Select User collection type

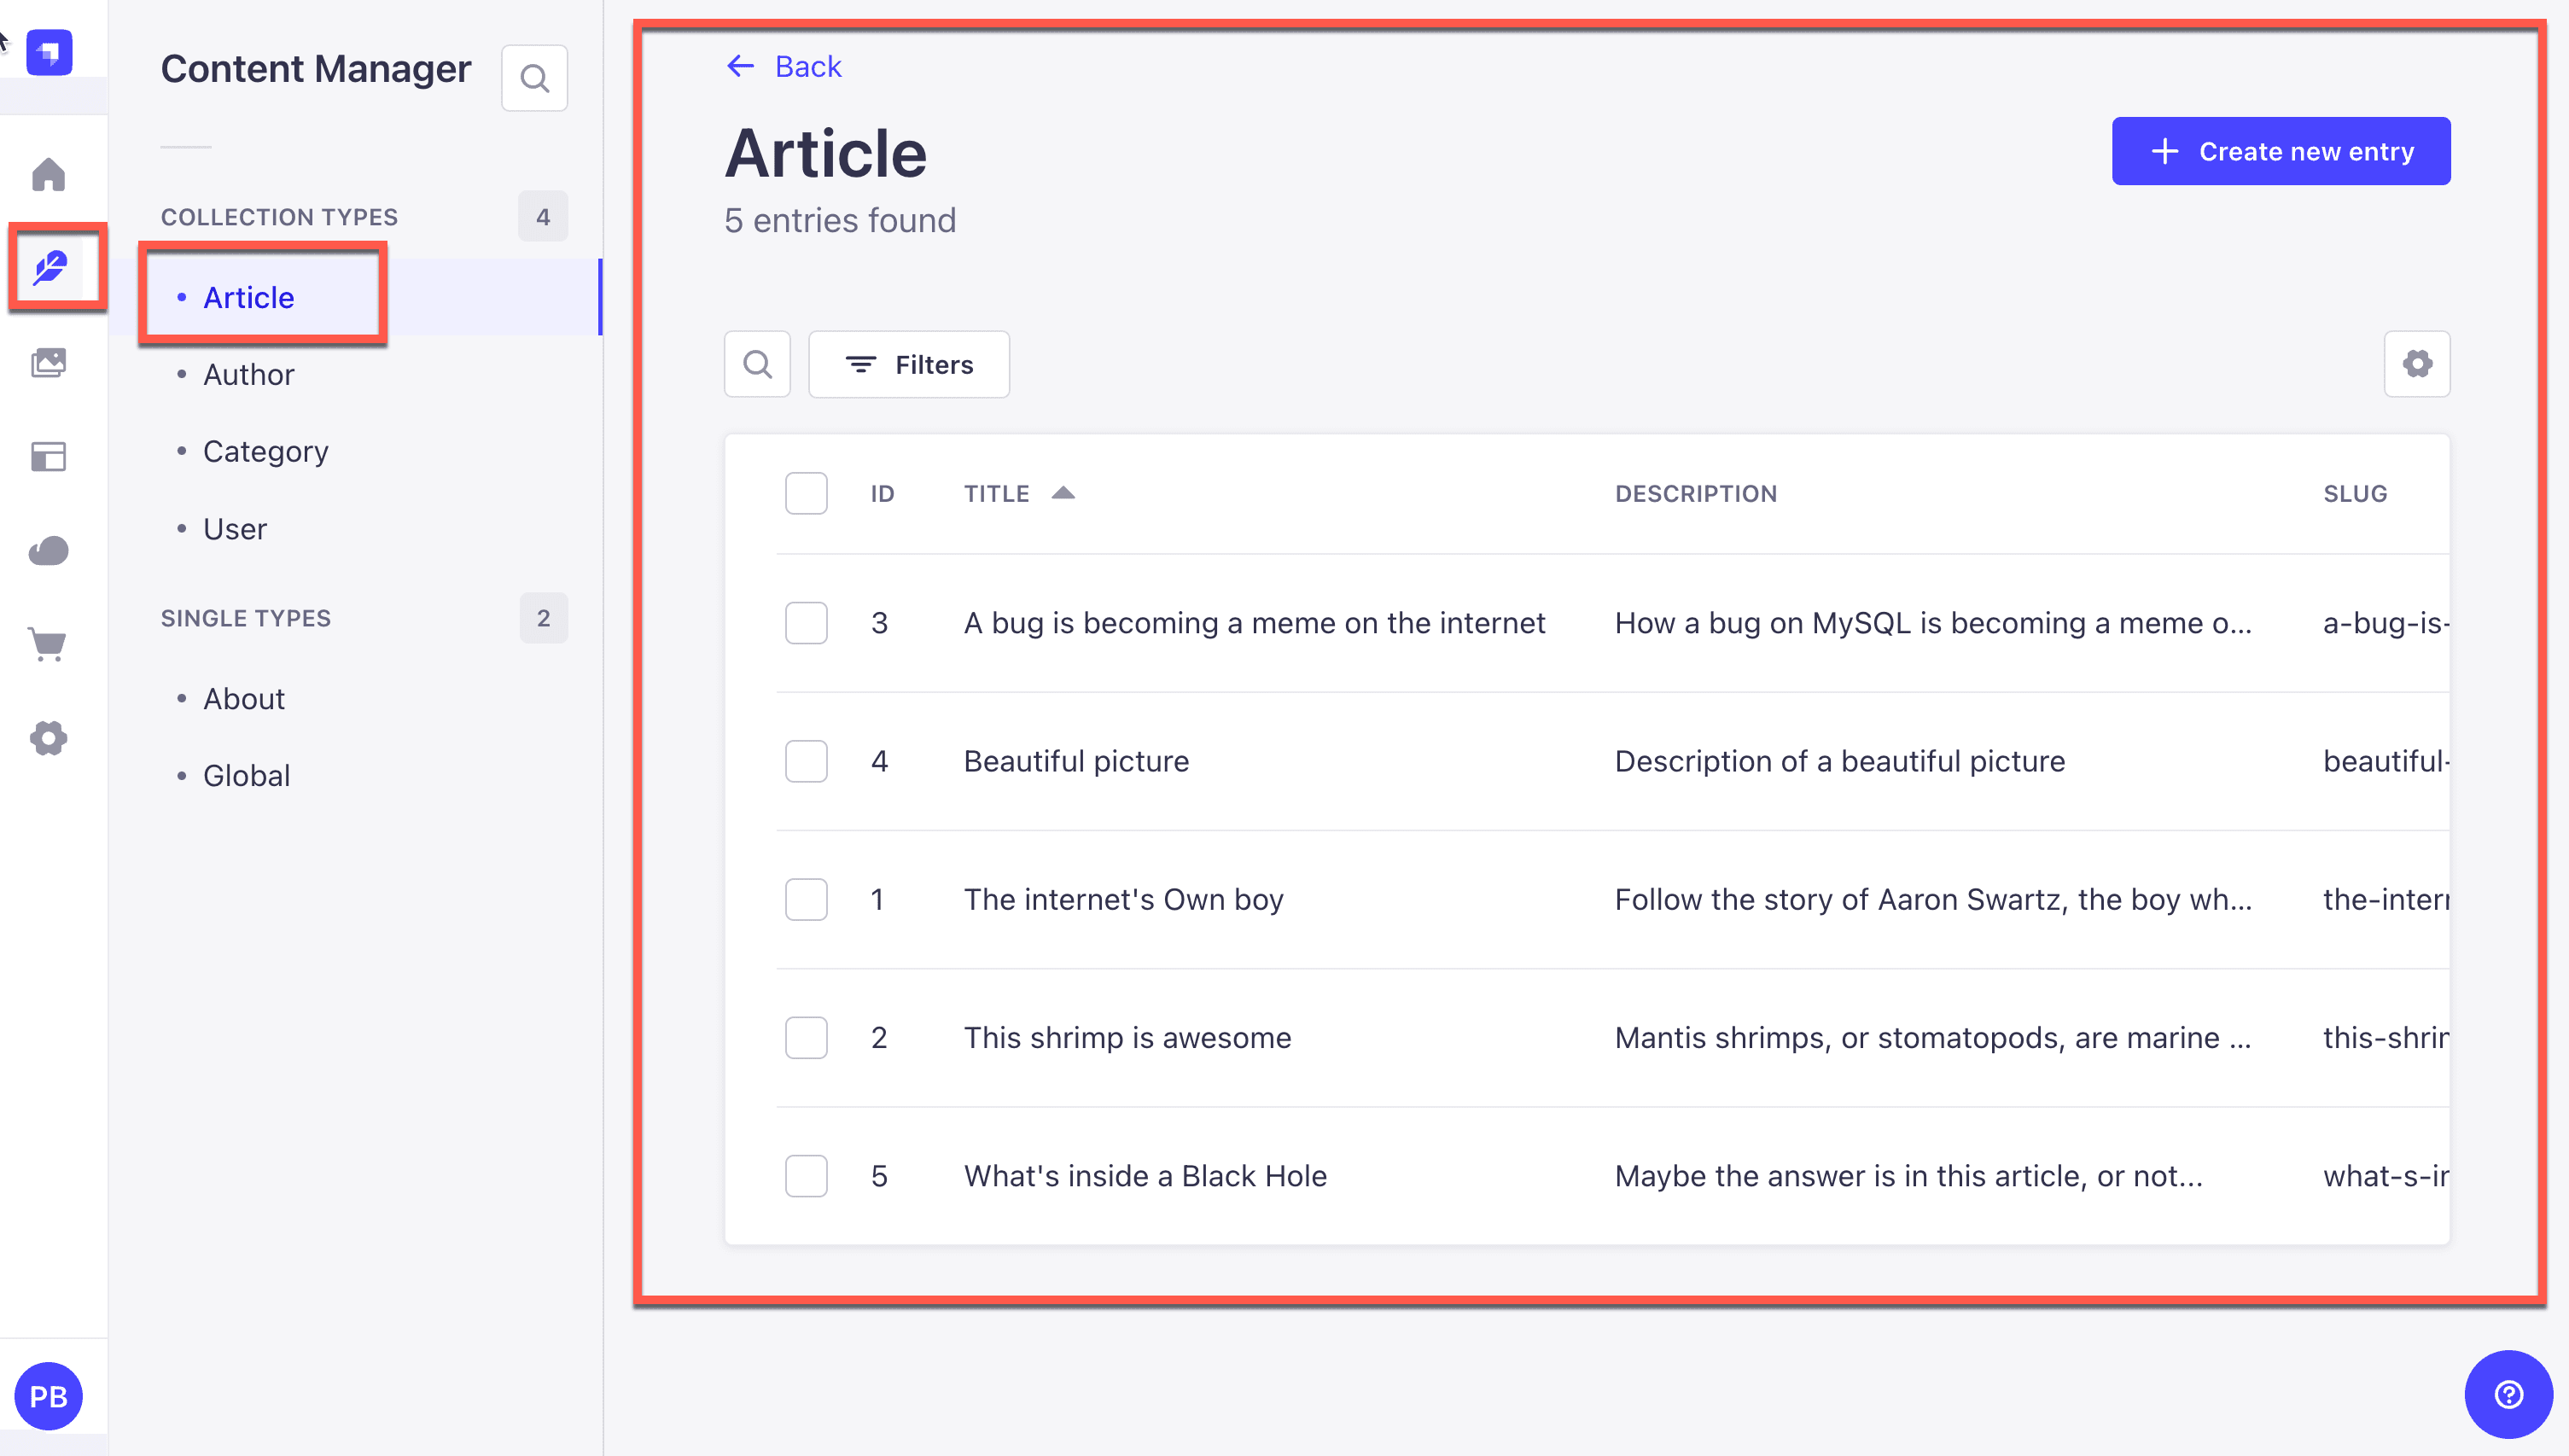[x=235, y=528]
